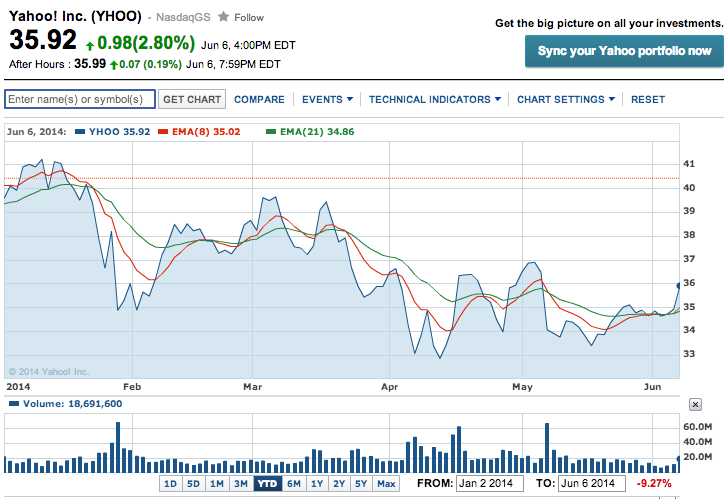Focus the symbol name input field

[x=80, y=99]
